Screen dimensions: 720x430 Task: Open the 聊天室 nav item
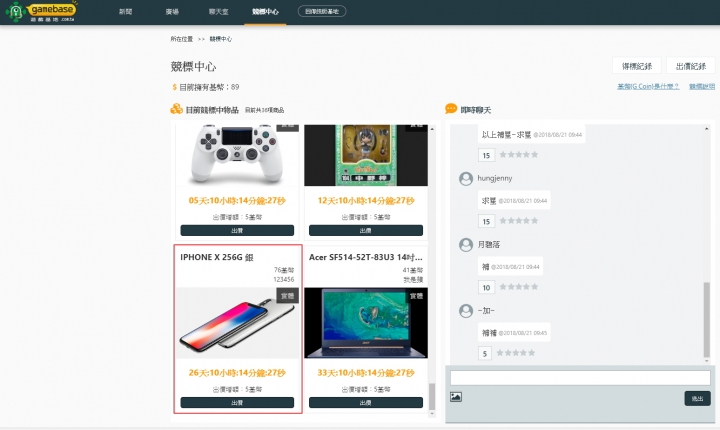pos(219,11)
